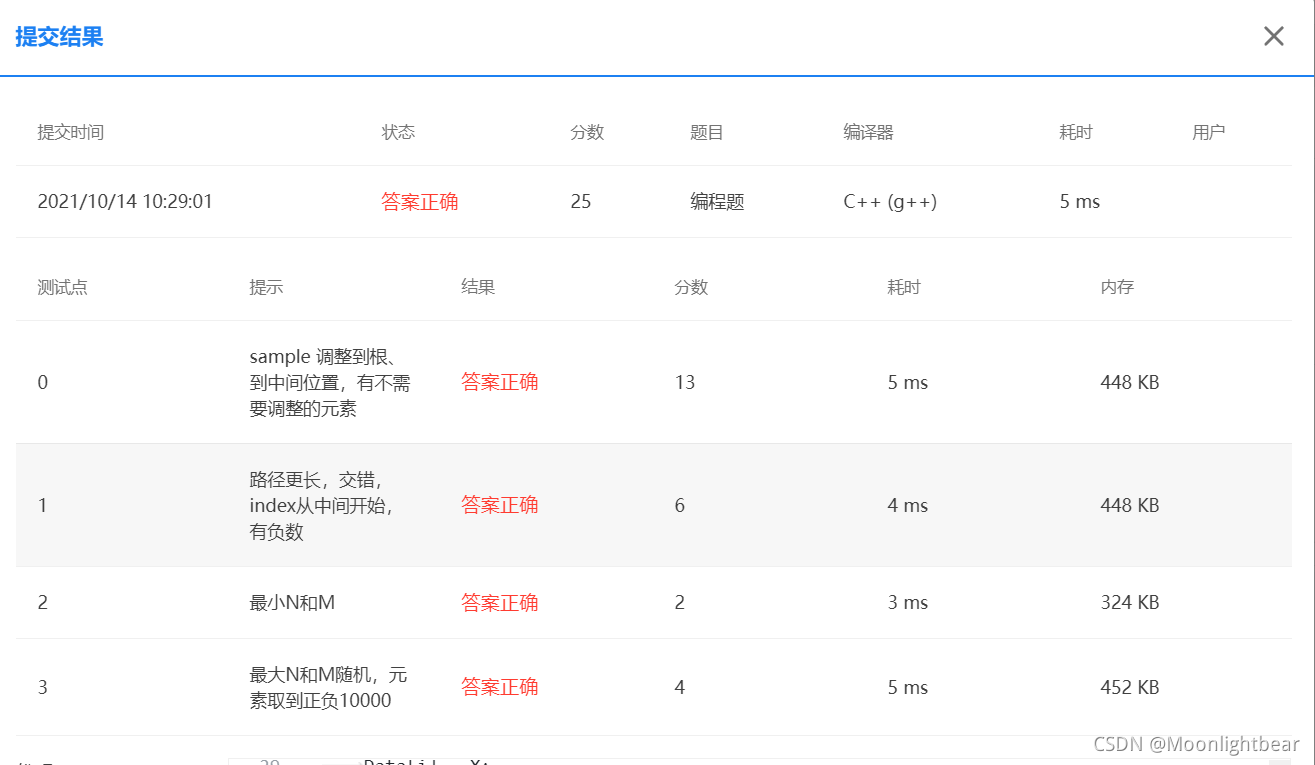This screenshot has height=765, width=1315.
Task: Click the 提交时间 column header
Action: [70, 132]
